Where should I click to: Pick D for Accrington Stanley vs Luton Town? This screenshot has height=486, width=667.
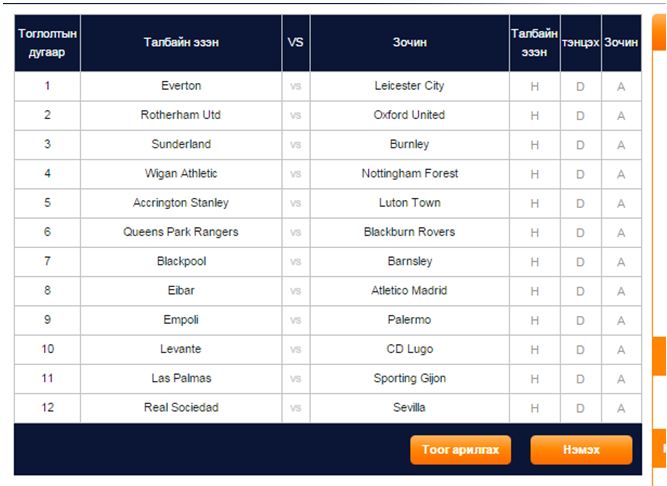pyautogui.click(x=581, y=203)
